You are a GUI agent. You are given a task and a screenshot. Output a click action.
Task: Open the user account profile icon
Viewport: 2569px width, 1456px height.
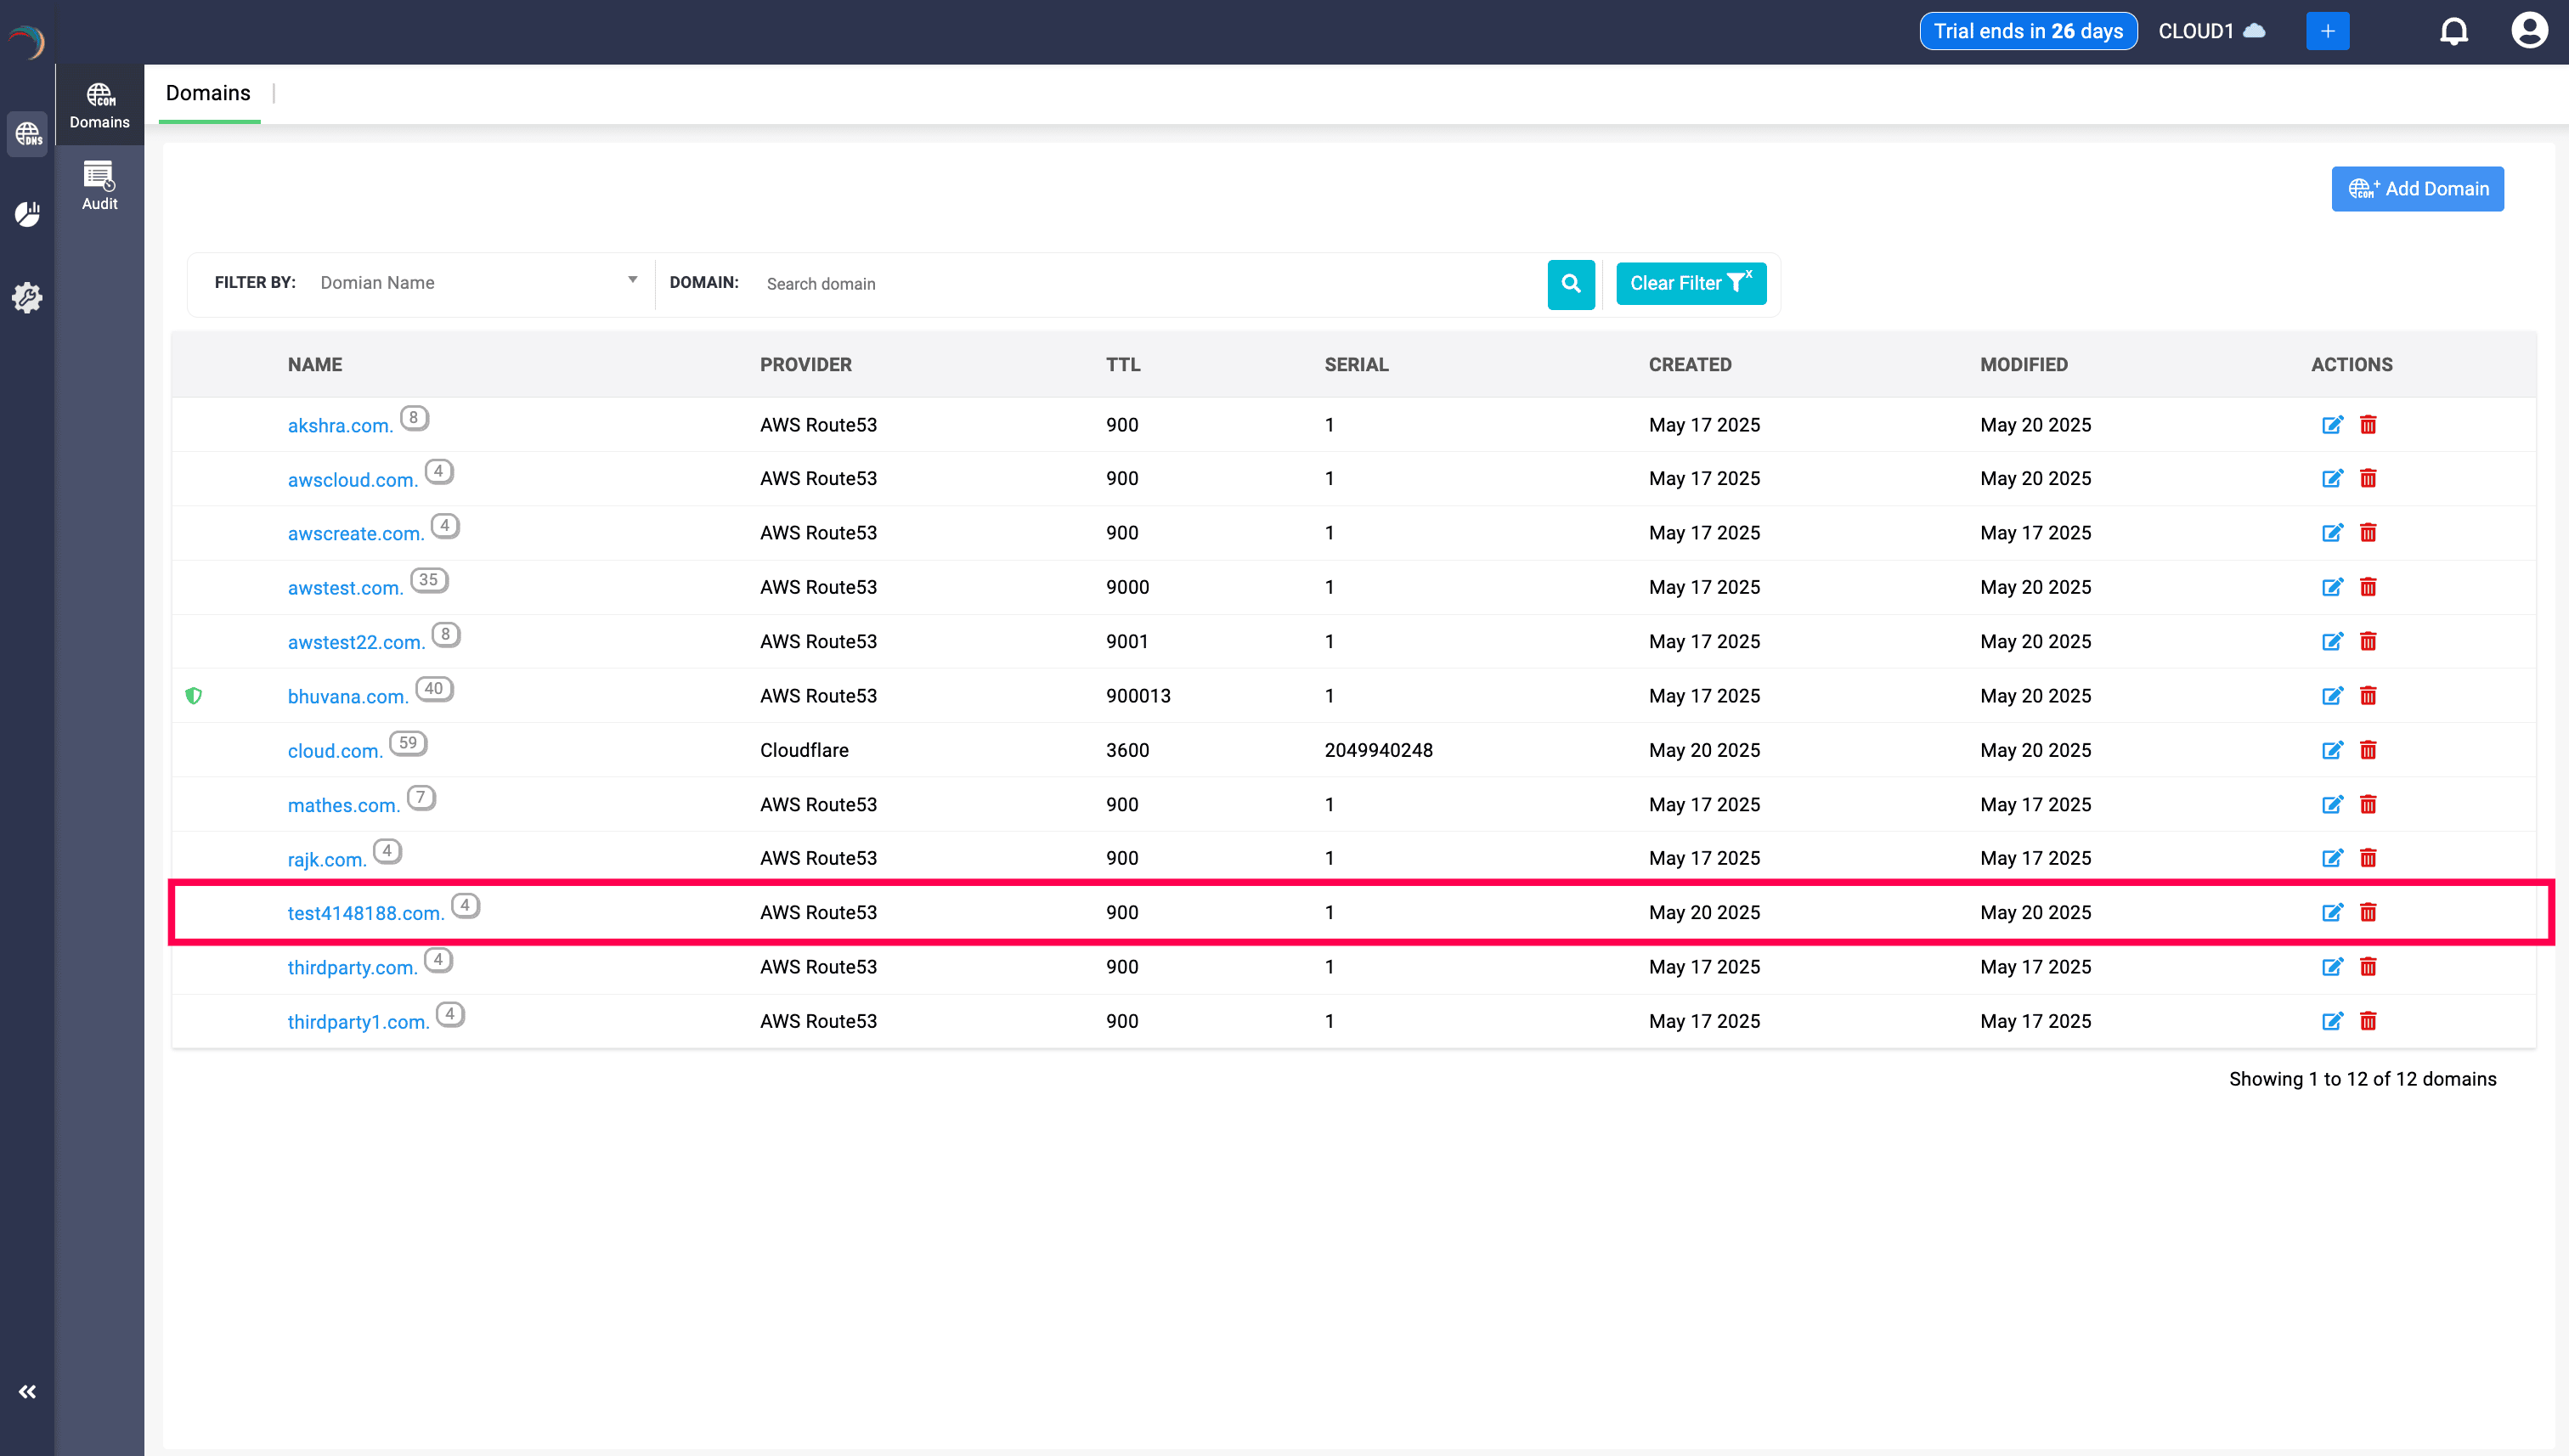tap(2529, 30)
